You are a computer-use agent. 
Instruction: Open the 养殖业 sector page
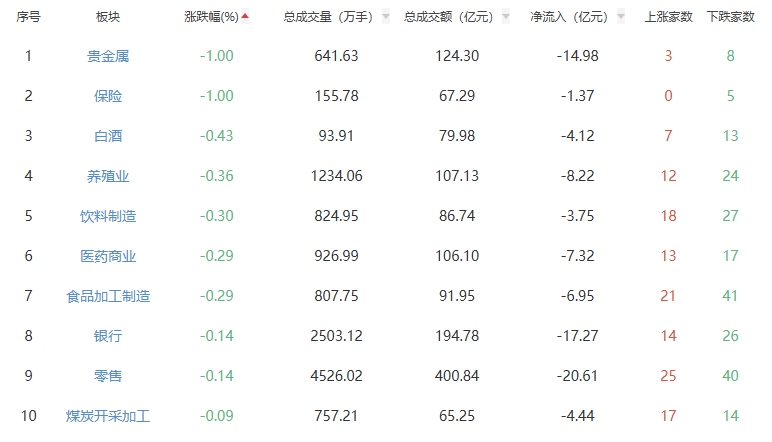[x=108, y=176]
